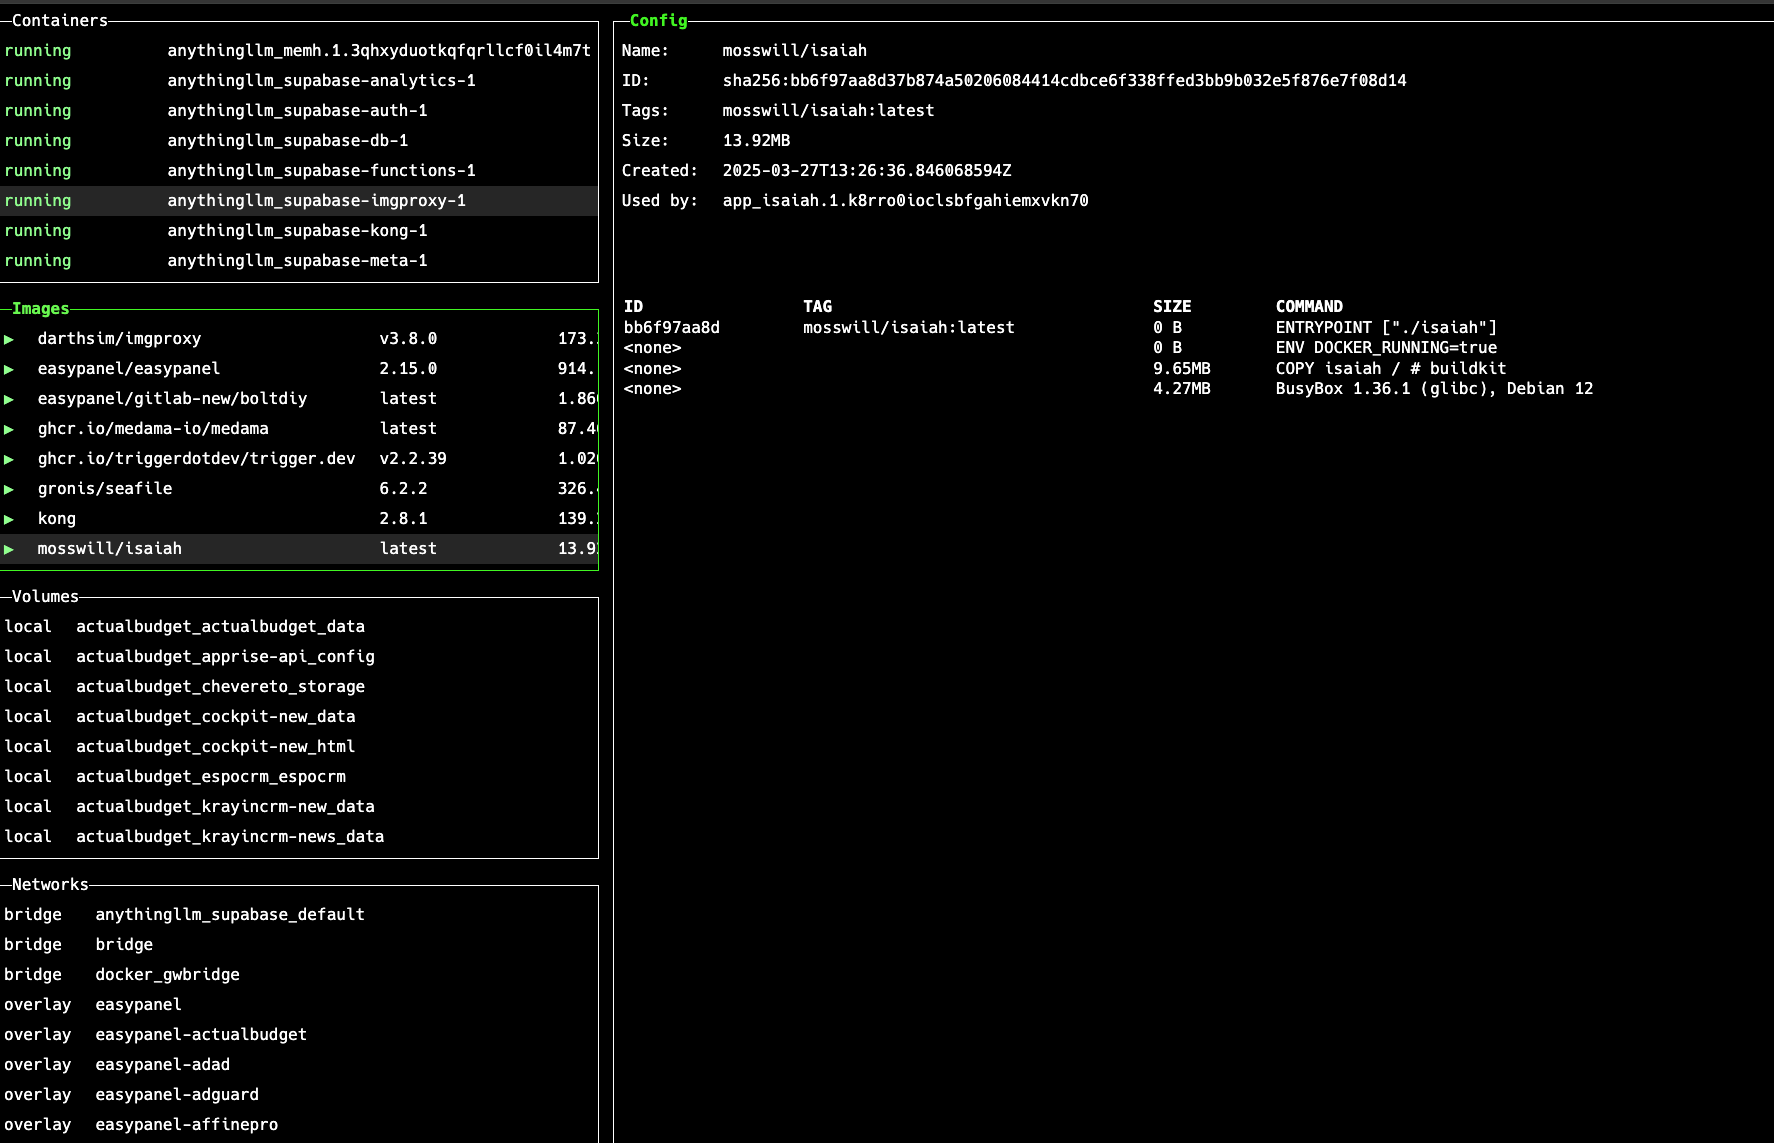Select network anythingllm_supabase_default
The width and height of the screenshot is (1774, 1143).
click(230, 915)
